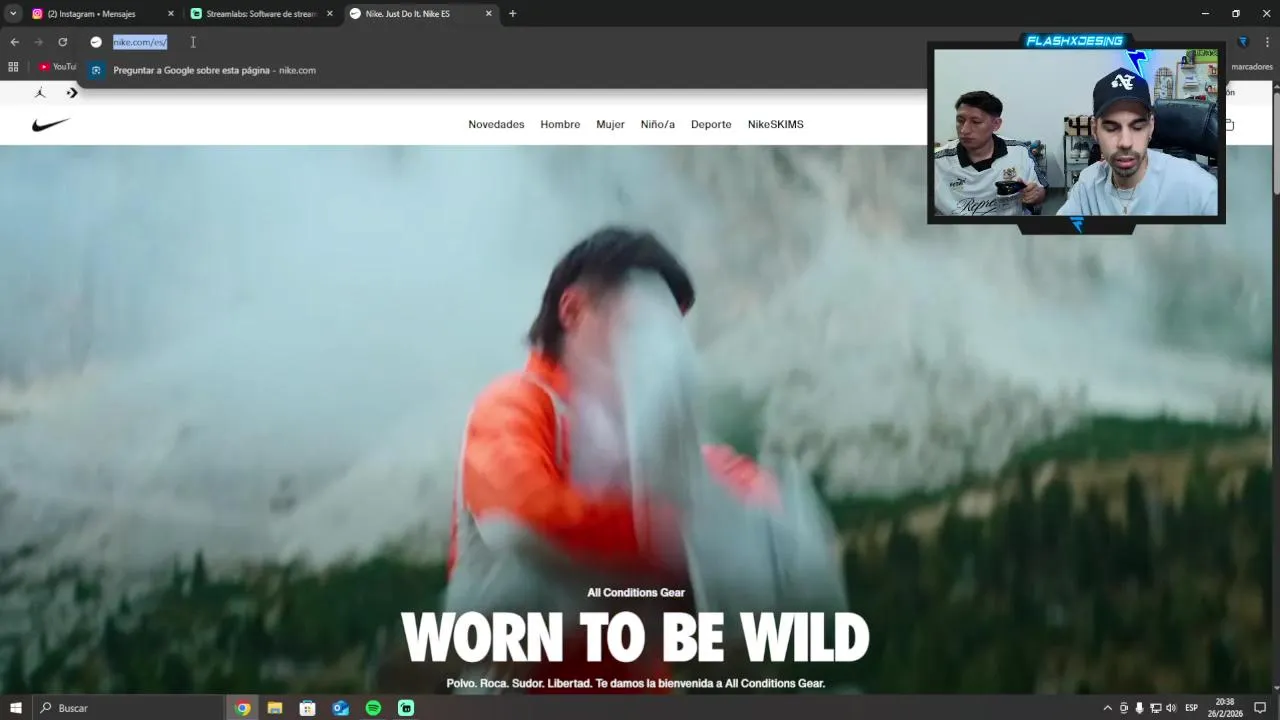Click the 'WORN TO BE WILD' headline
The image size is (1280, 720).
635,638
